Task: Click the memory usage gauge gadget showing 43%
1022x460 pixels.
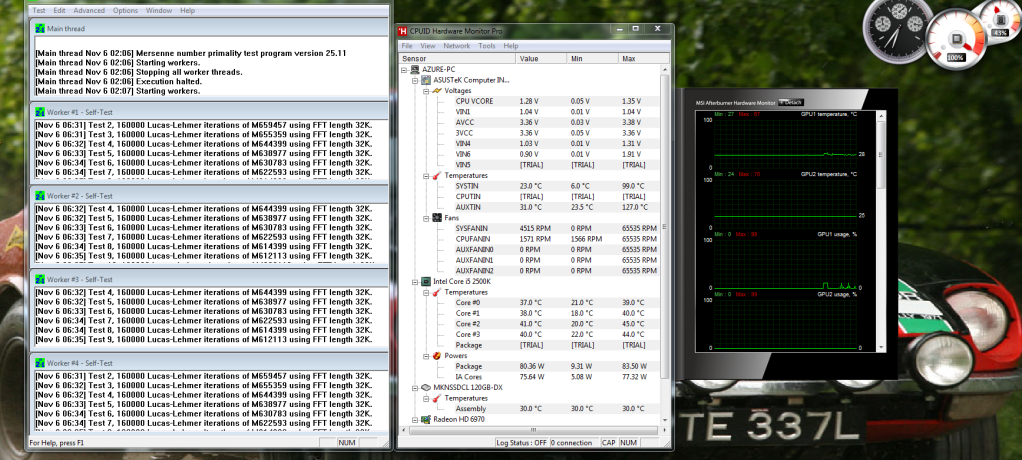Action: tap(998, 22)
